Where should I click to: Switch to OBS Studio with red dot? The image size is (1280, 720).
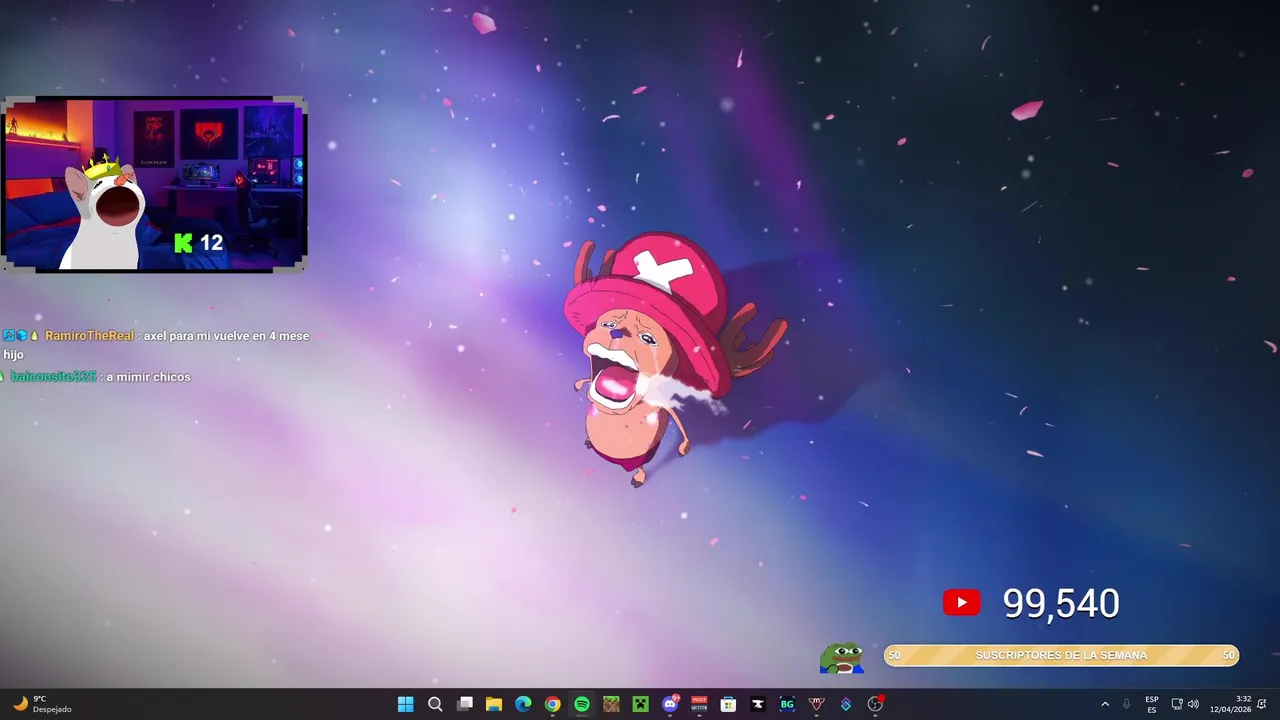[876, 704]
